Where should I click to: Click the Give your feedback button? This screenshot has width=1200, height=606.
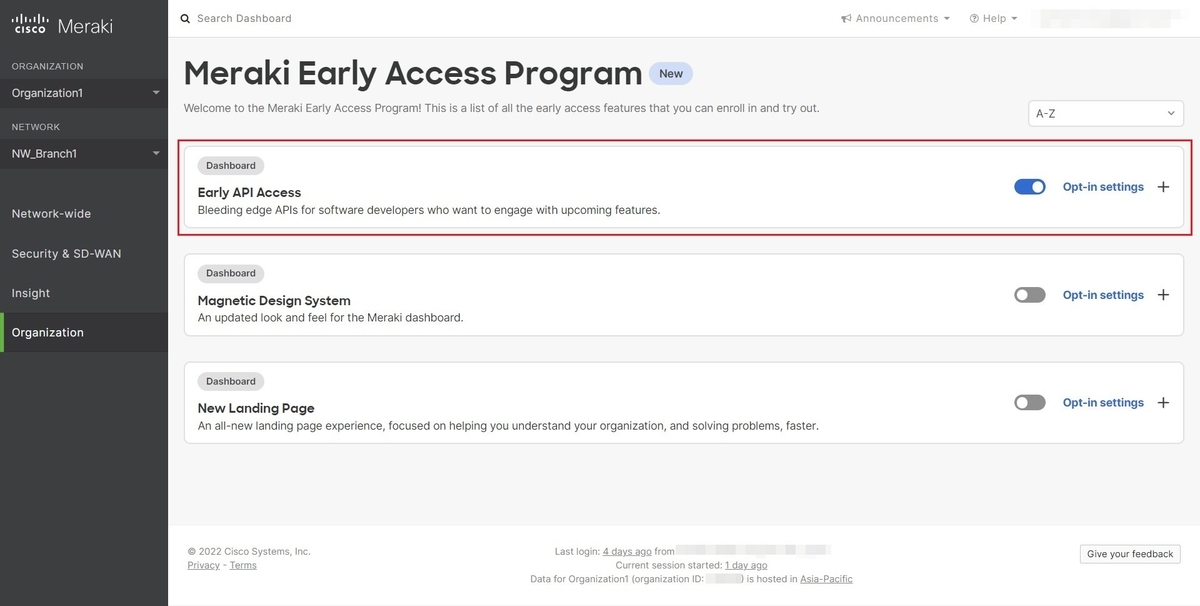(1129, 553)
